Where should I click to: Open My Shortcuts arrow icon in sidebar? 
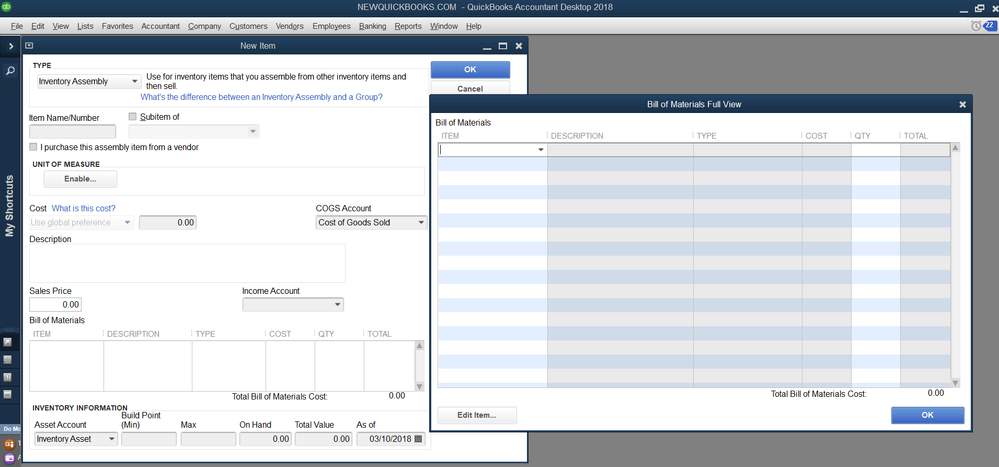(8, 342)
